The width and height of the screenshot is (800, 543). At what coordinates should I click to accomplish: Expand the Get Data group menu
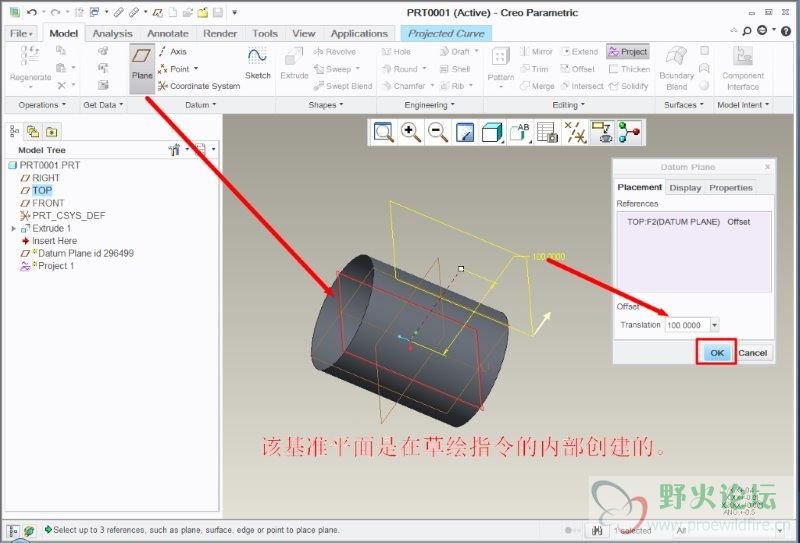[103, 105]
